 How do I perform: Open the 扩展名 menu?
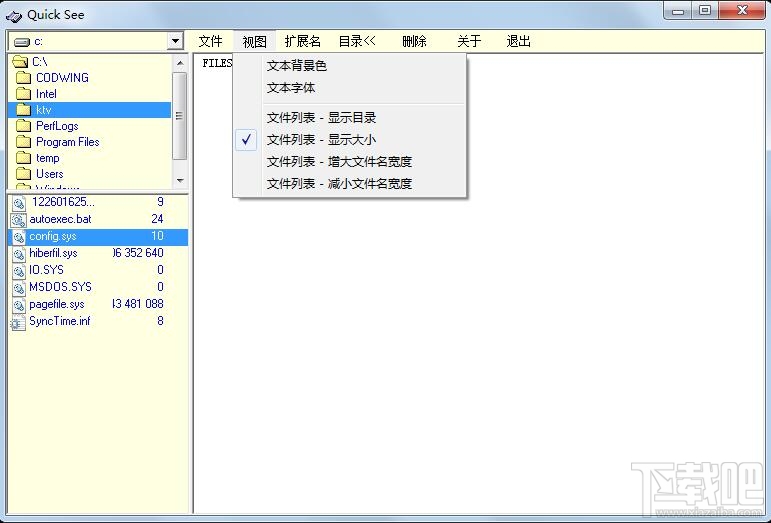click(302, 41)
